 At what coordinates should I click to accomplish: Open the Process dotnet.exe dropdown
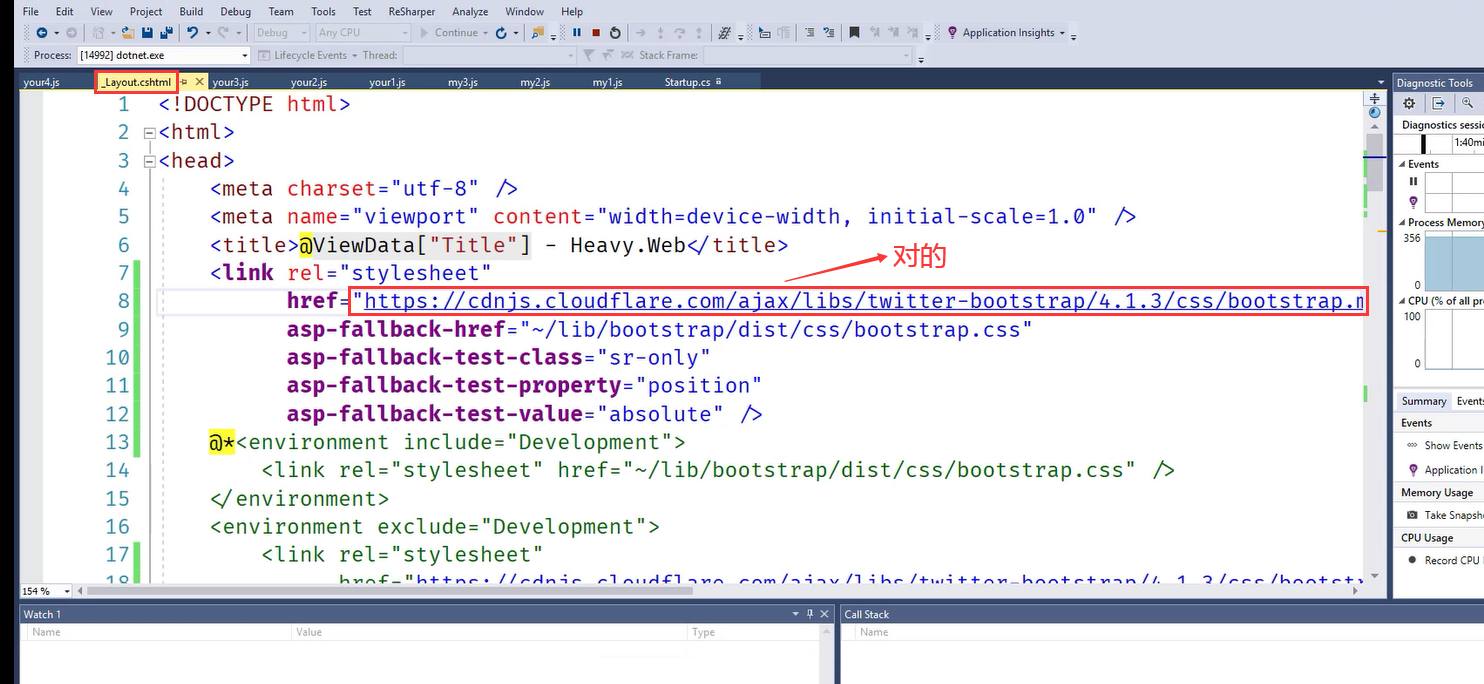(x=244, y=55)
